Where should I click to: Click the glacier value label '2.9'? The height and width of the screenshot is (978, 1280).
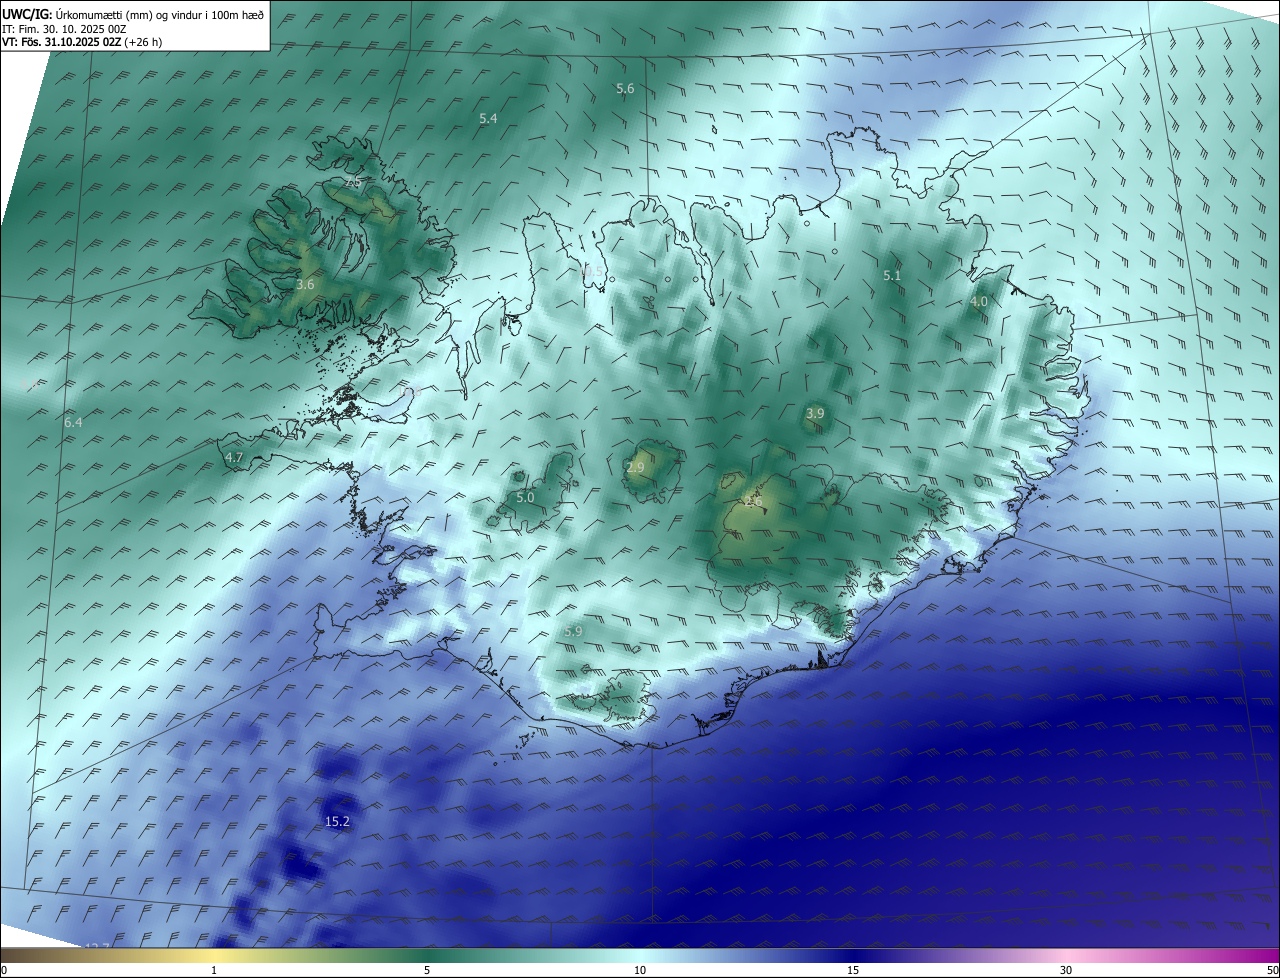pyautogui.click(x=635, y=468)
